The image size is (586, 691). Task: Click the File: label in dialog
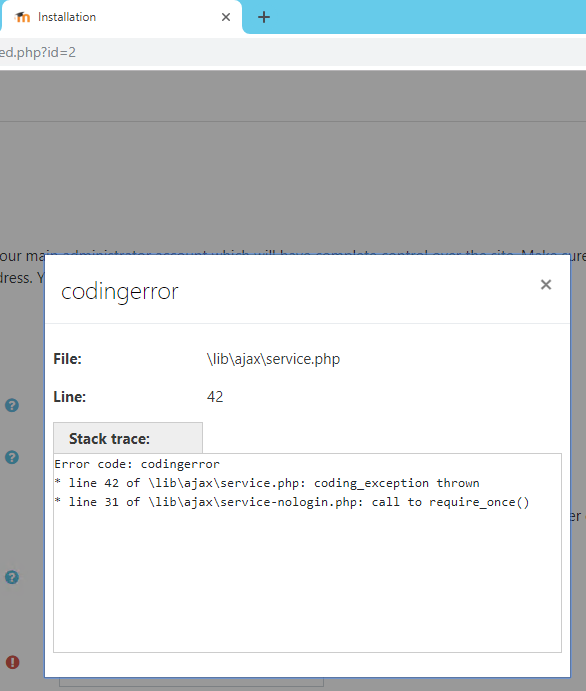tap(67, 359)
